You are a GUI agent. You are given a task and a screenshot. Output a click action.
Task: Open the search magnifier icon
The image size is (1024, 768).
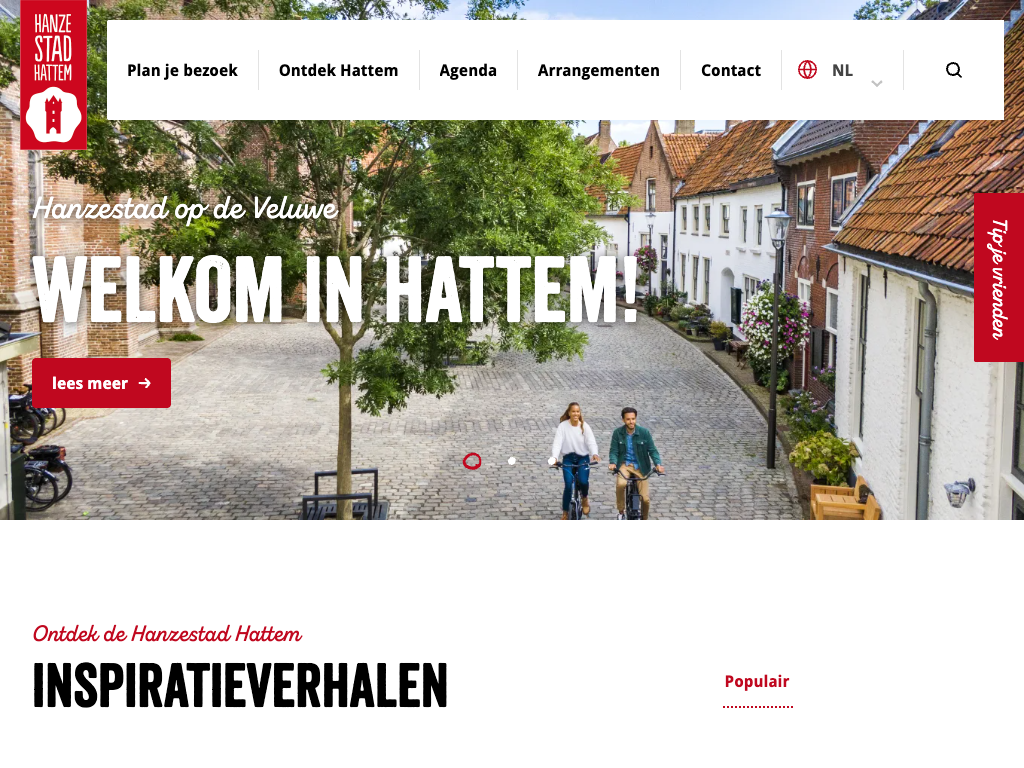coord(953,70)
